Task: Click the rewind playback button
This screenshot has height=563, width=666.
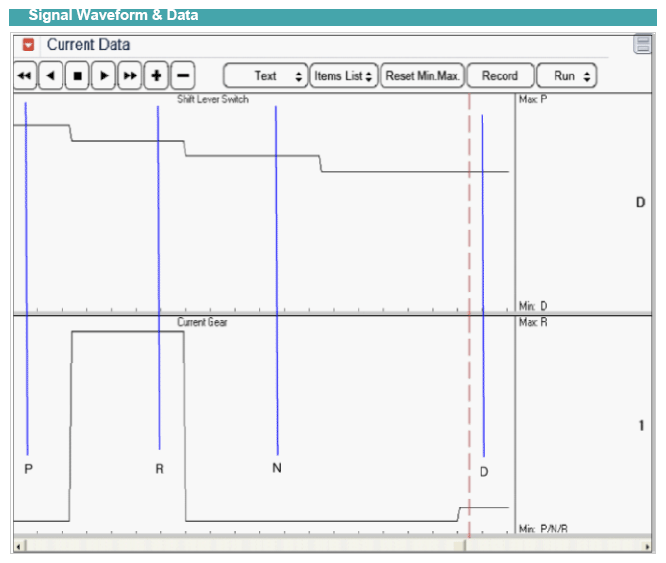Action: click(25, 76)
